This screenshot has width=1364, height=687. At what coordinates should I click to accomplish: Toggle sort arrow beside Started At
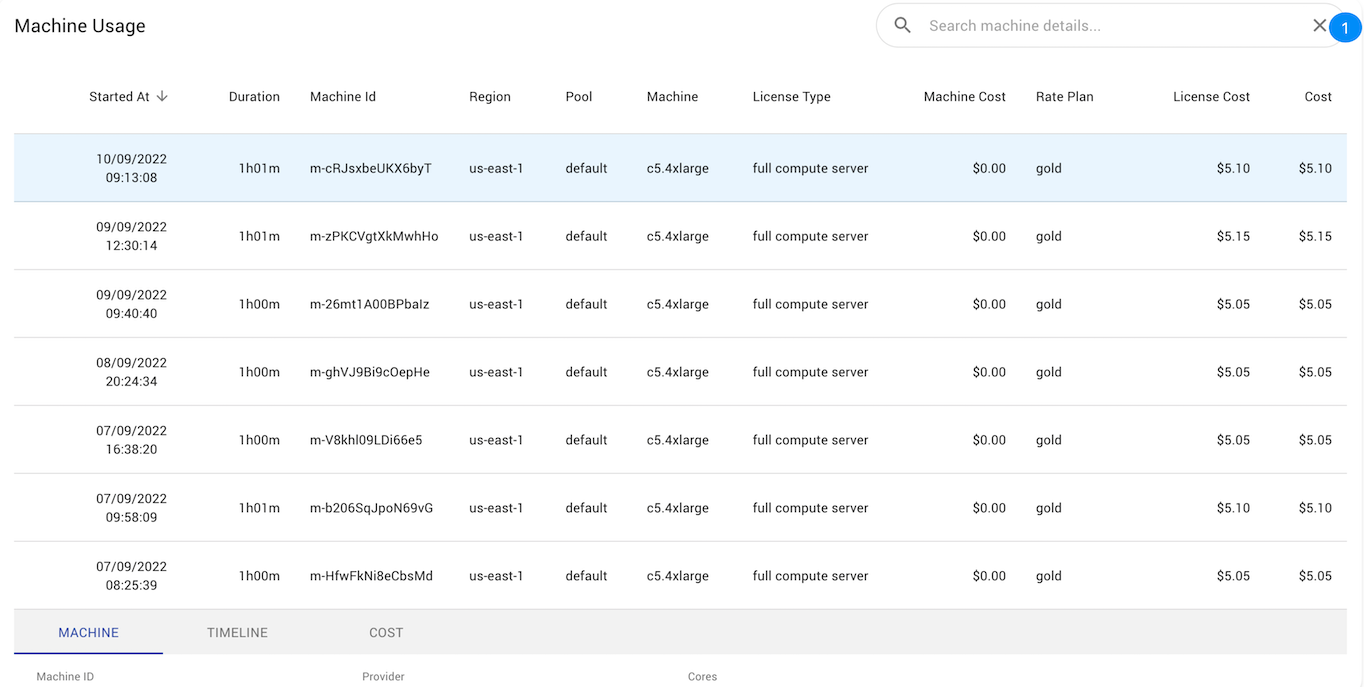point(162,97)
